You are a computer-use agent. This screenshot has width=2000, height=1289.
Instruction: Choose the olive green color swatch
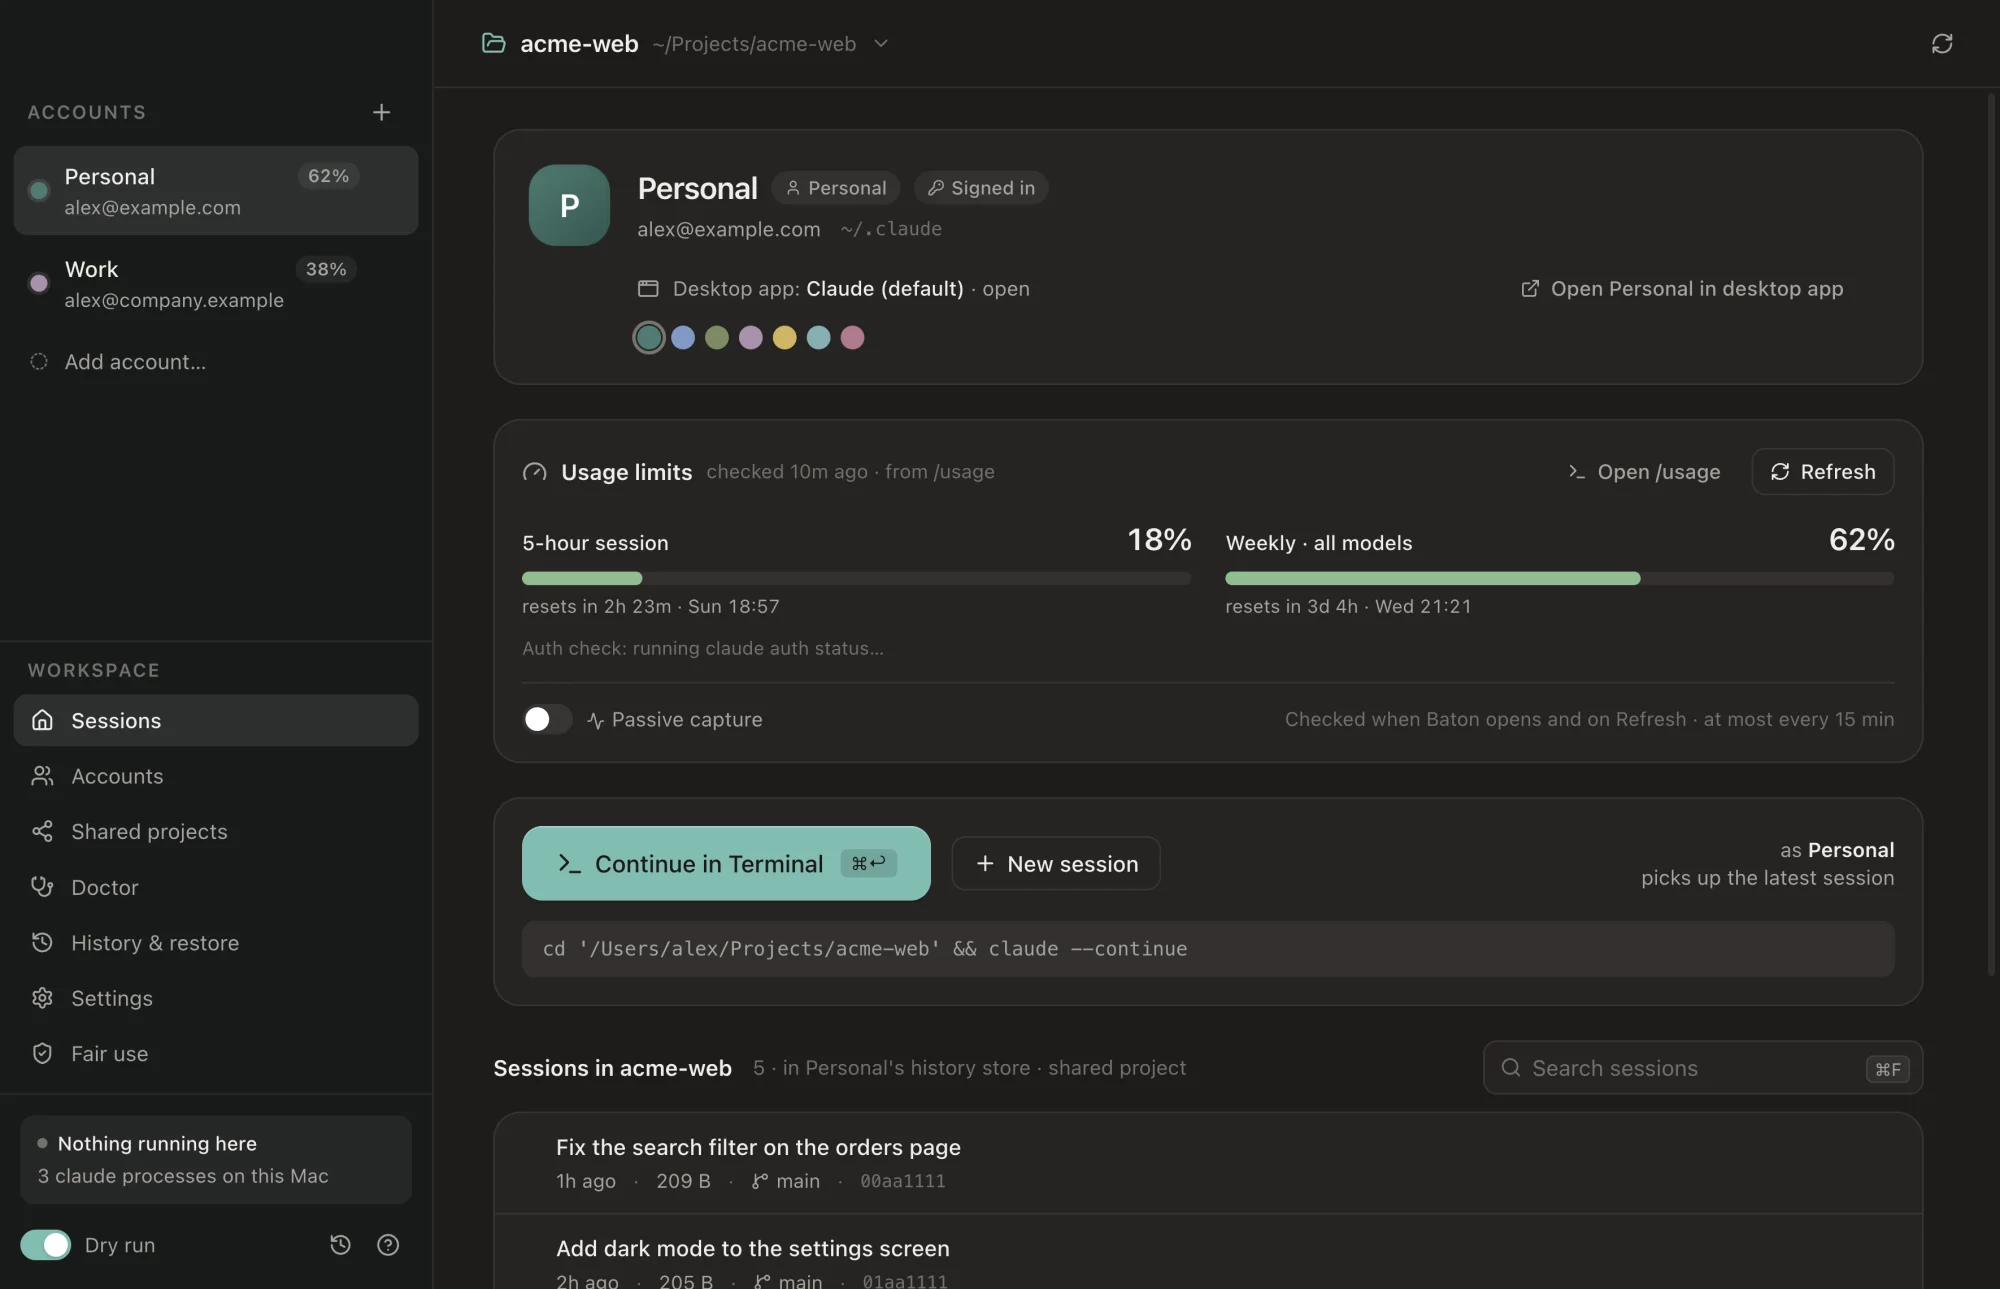[717, 338]
